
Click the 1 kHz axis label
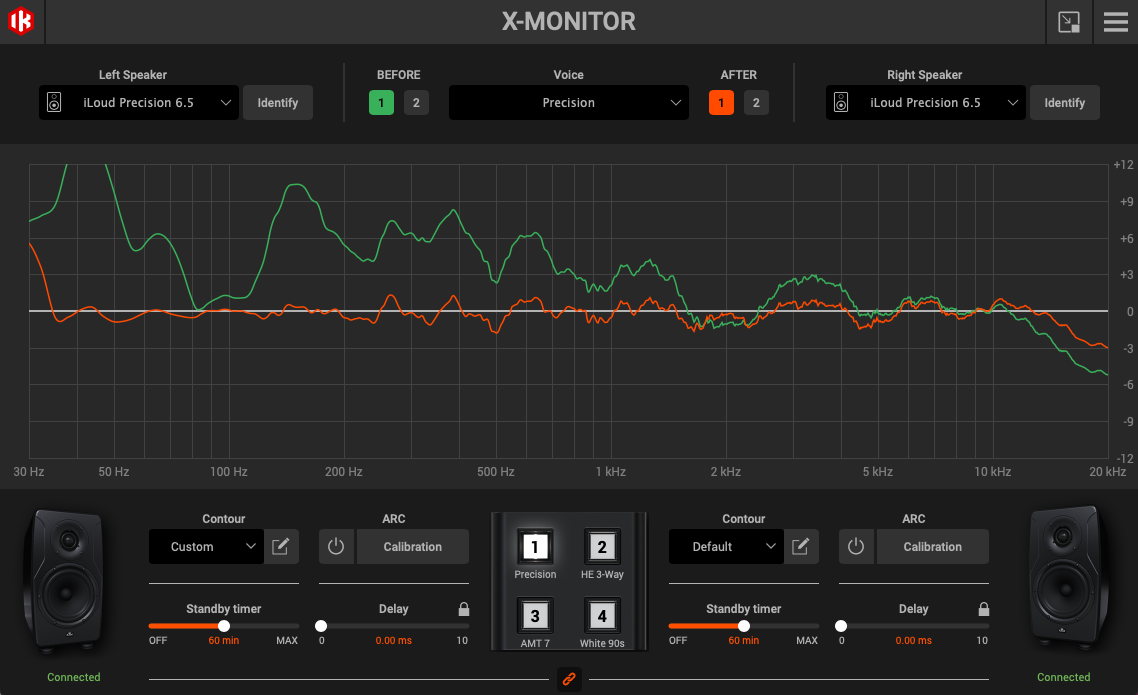pos(610,472)
